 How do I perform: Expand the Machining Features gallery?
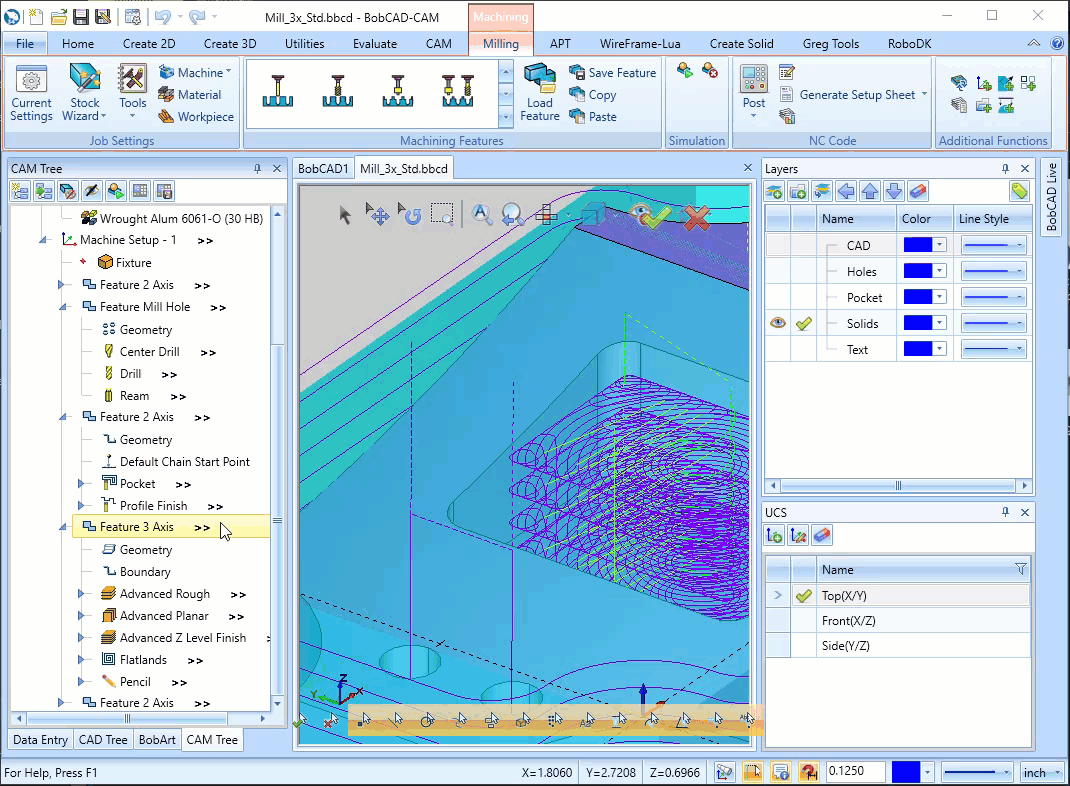click(x=506, y=117)
